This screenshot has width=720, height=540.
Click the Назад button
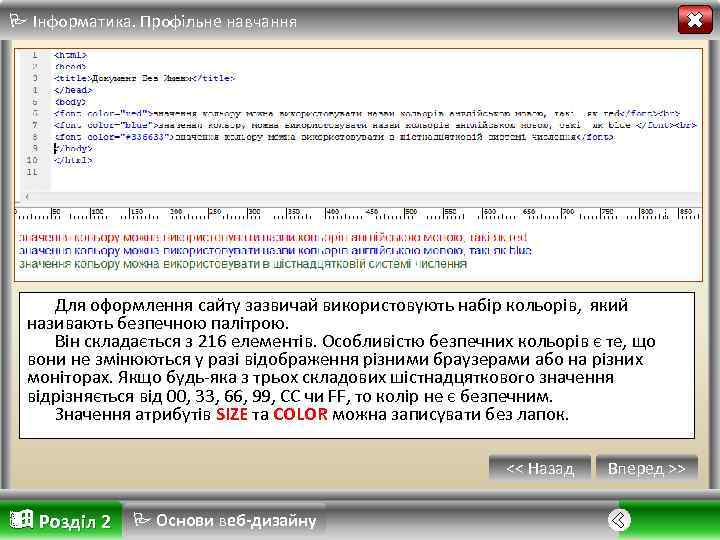540,468
